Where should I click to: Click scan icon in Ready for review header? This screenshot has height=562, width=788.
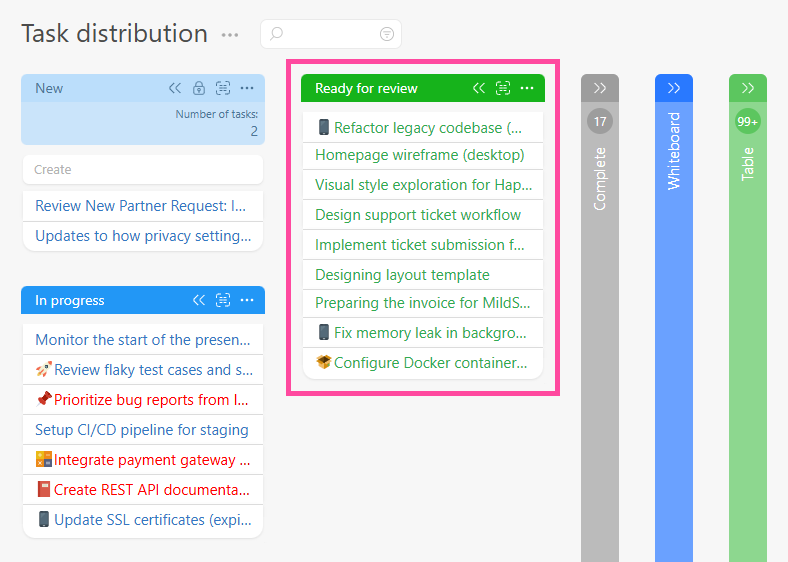point(503,88)
